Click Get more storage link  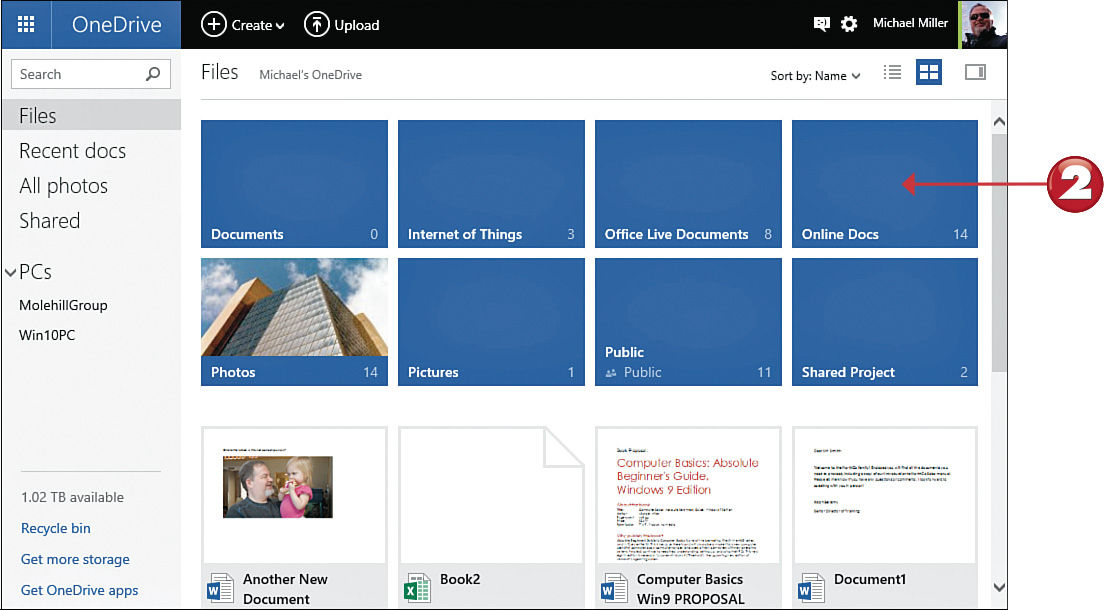[75, 559]
